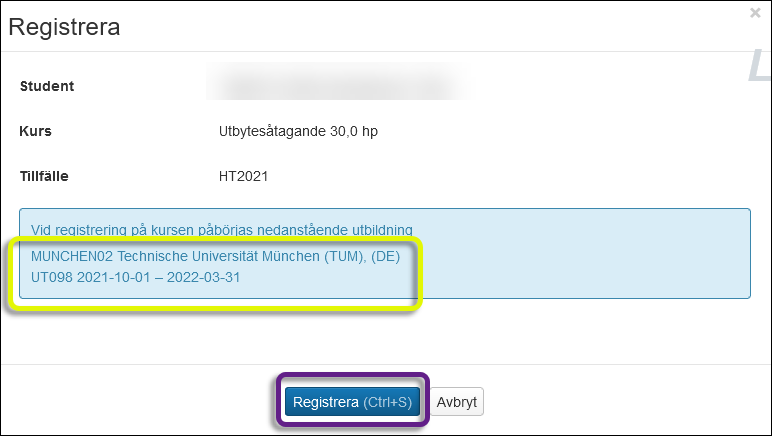Click the HT2021 value
Image resolution: width=772 pixels, height=436 pixels.
[244, 176]
